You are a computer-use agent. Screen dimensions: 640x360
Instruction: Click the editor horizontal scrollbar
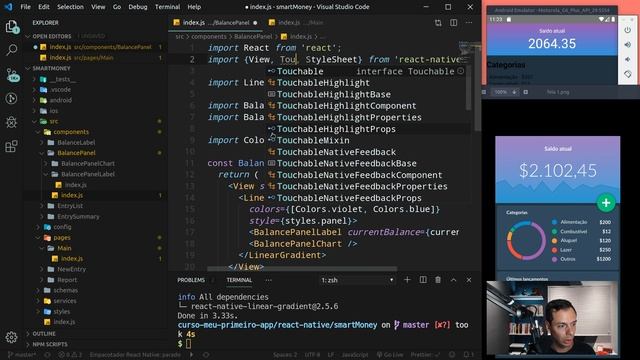pyautogui.click(x=302, y=269)
